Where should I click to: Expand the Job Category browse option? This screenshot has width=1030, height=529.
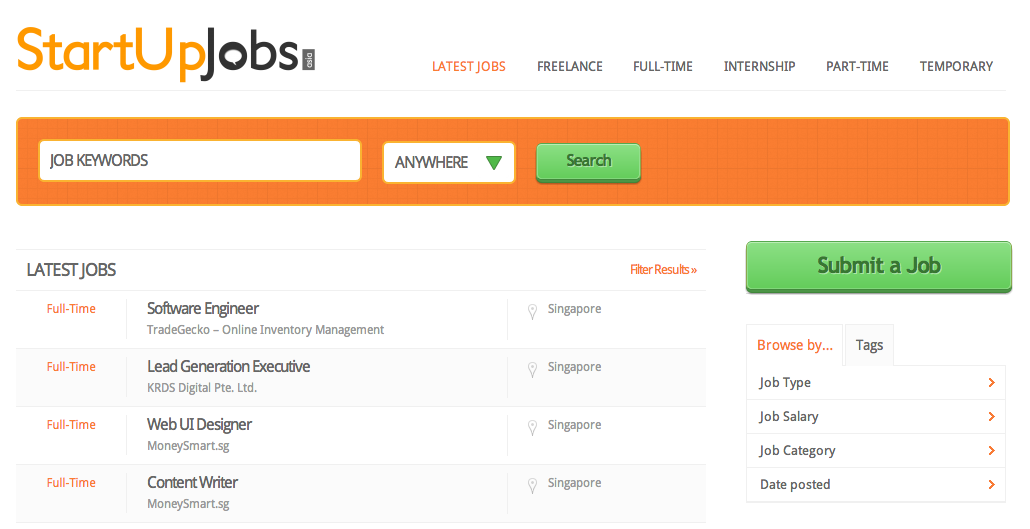pyautogui.click(x=876, y=451)
